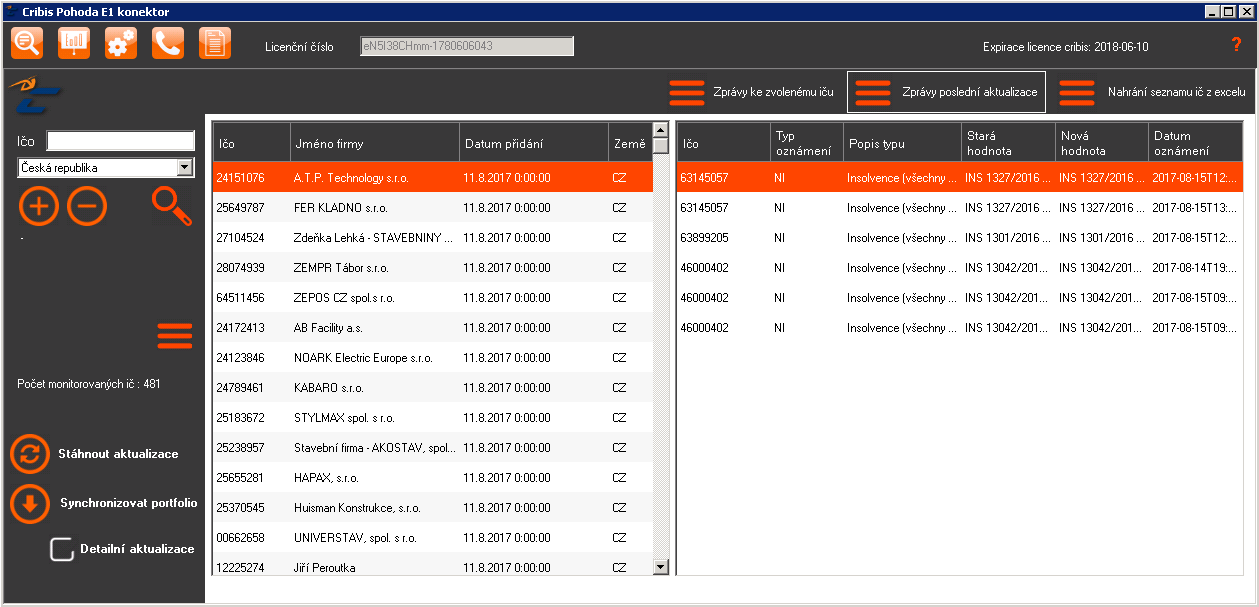Switch to Zprávy ke zvolenému iču
Image resolution: width=1259 pixels, height=607 pixels.
pos(752,91)
